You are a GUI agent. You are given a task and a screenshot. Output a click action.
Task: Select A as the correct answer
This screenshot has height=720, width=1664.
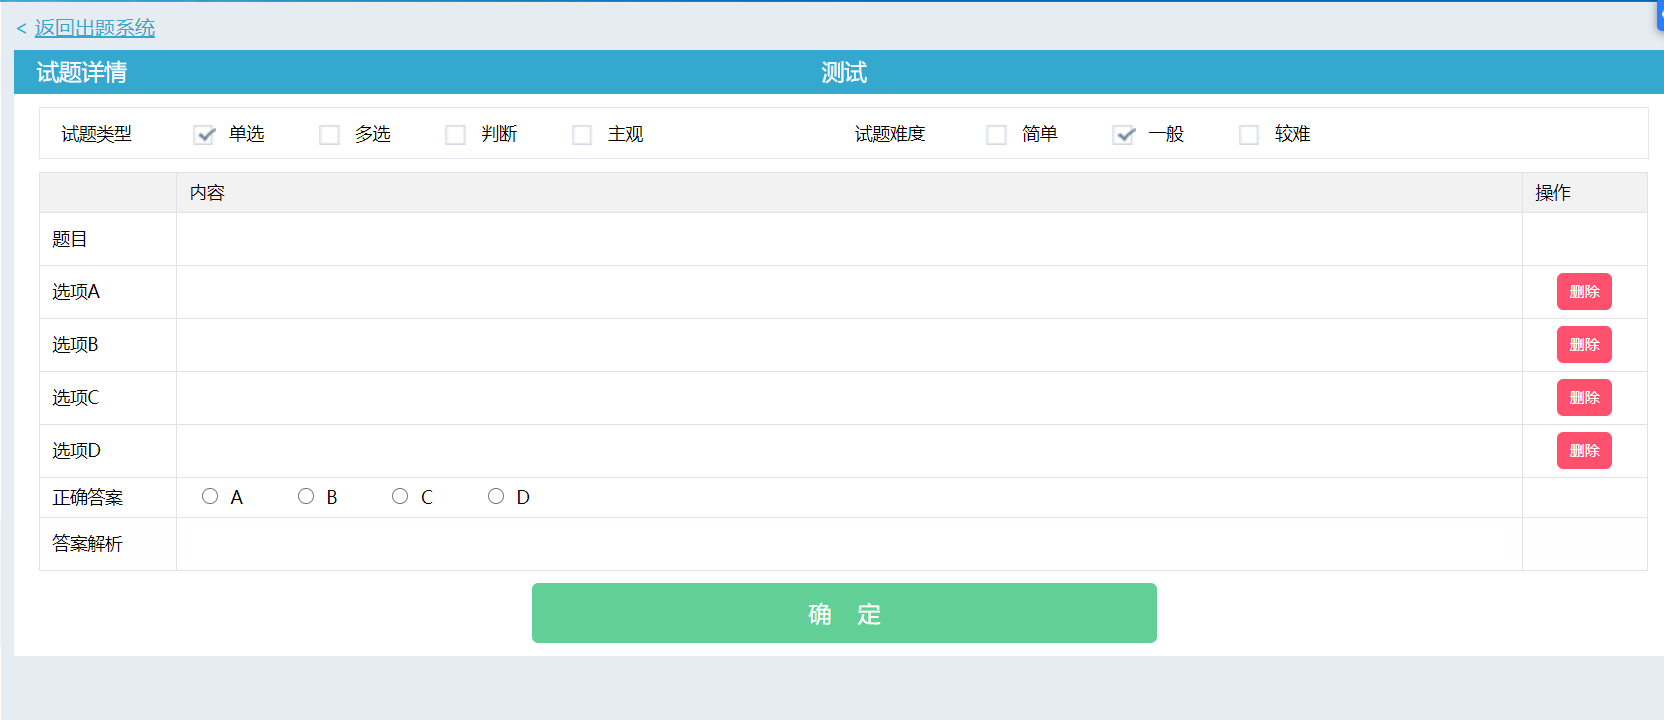point(210,496)
